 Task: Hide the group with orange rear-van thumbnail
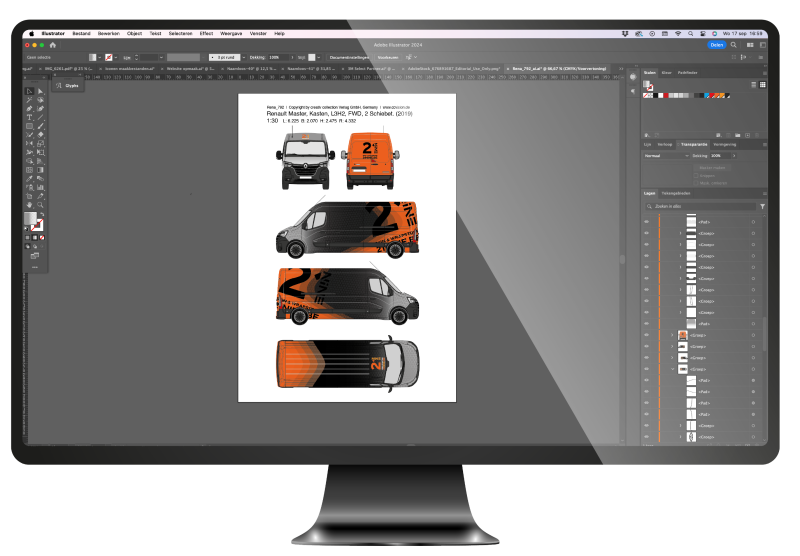click(647, 335)
